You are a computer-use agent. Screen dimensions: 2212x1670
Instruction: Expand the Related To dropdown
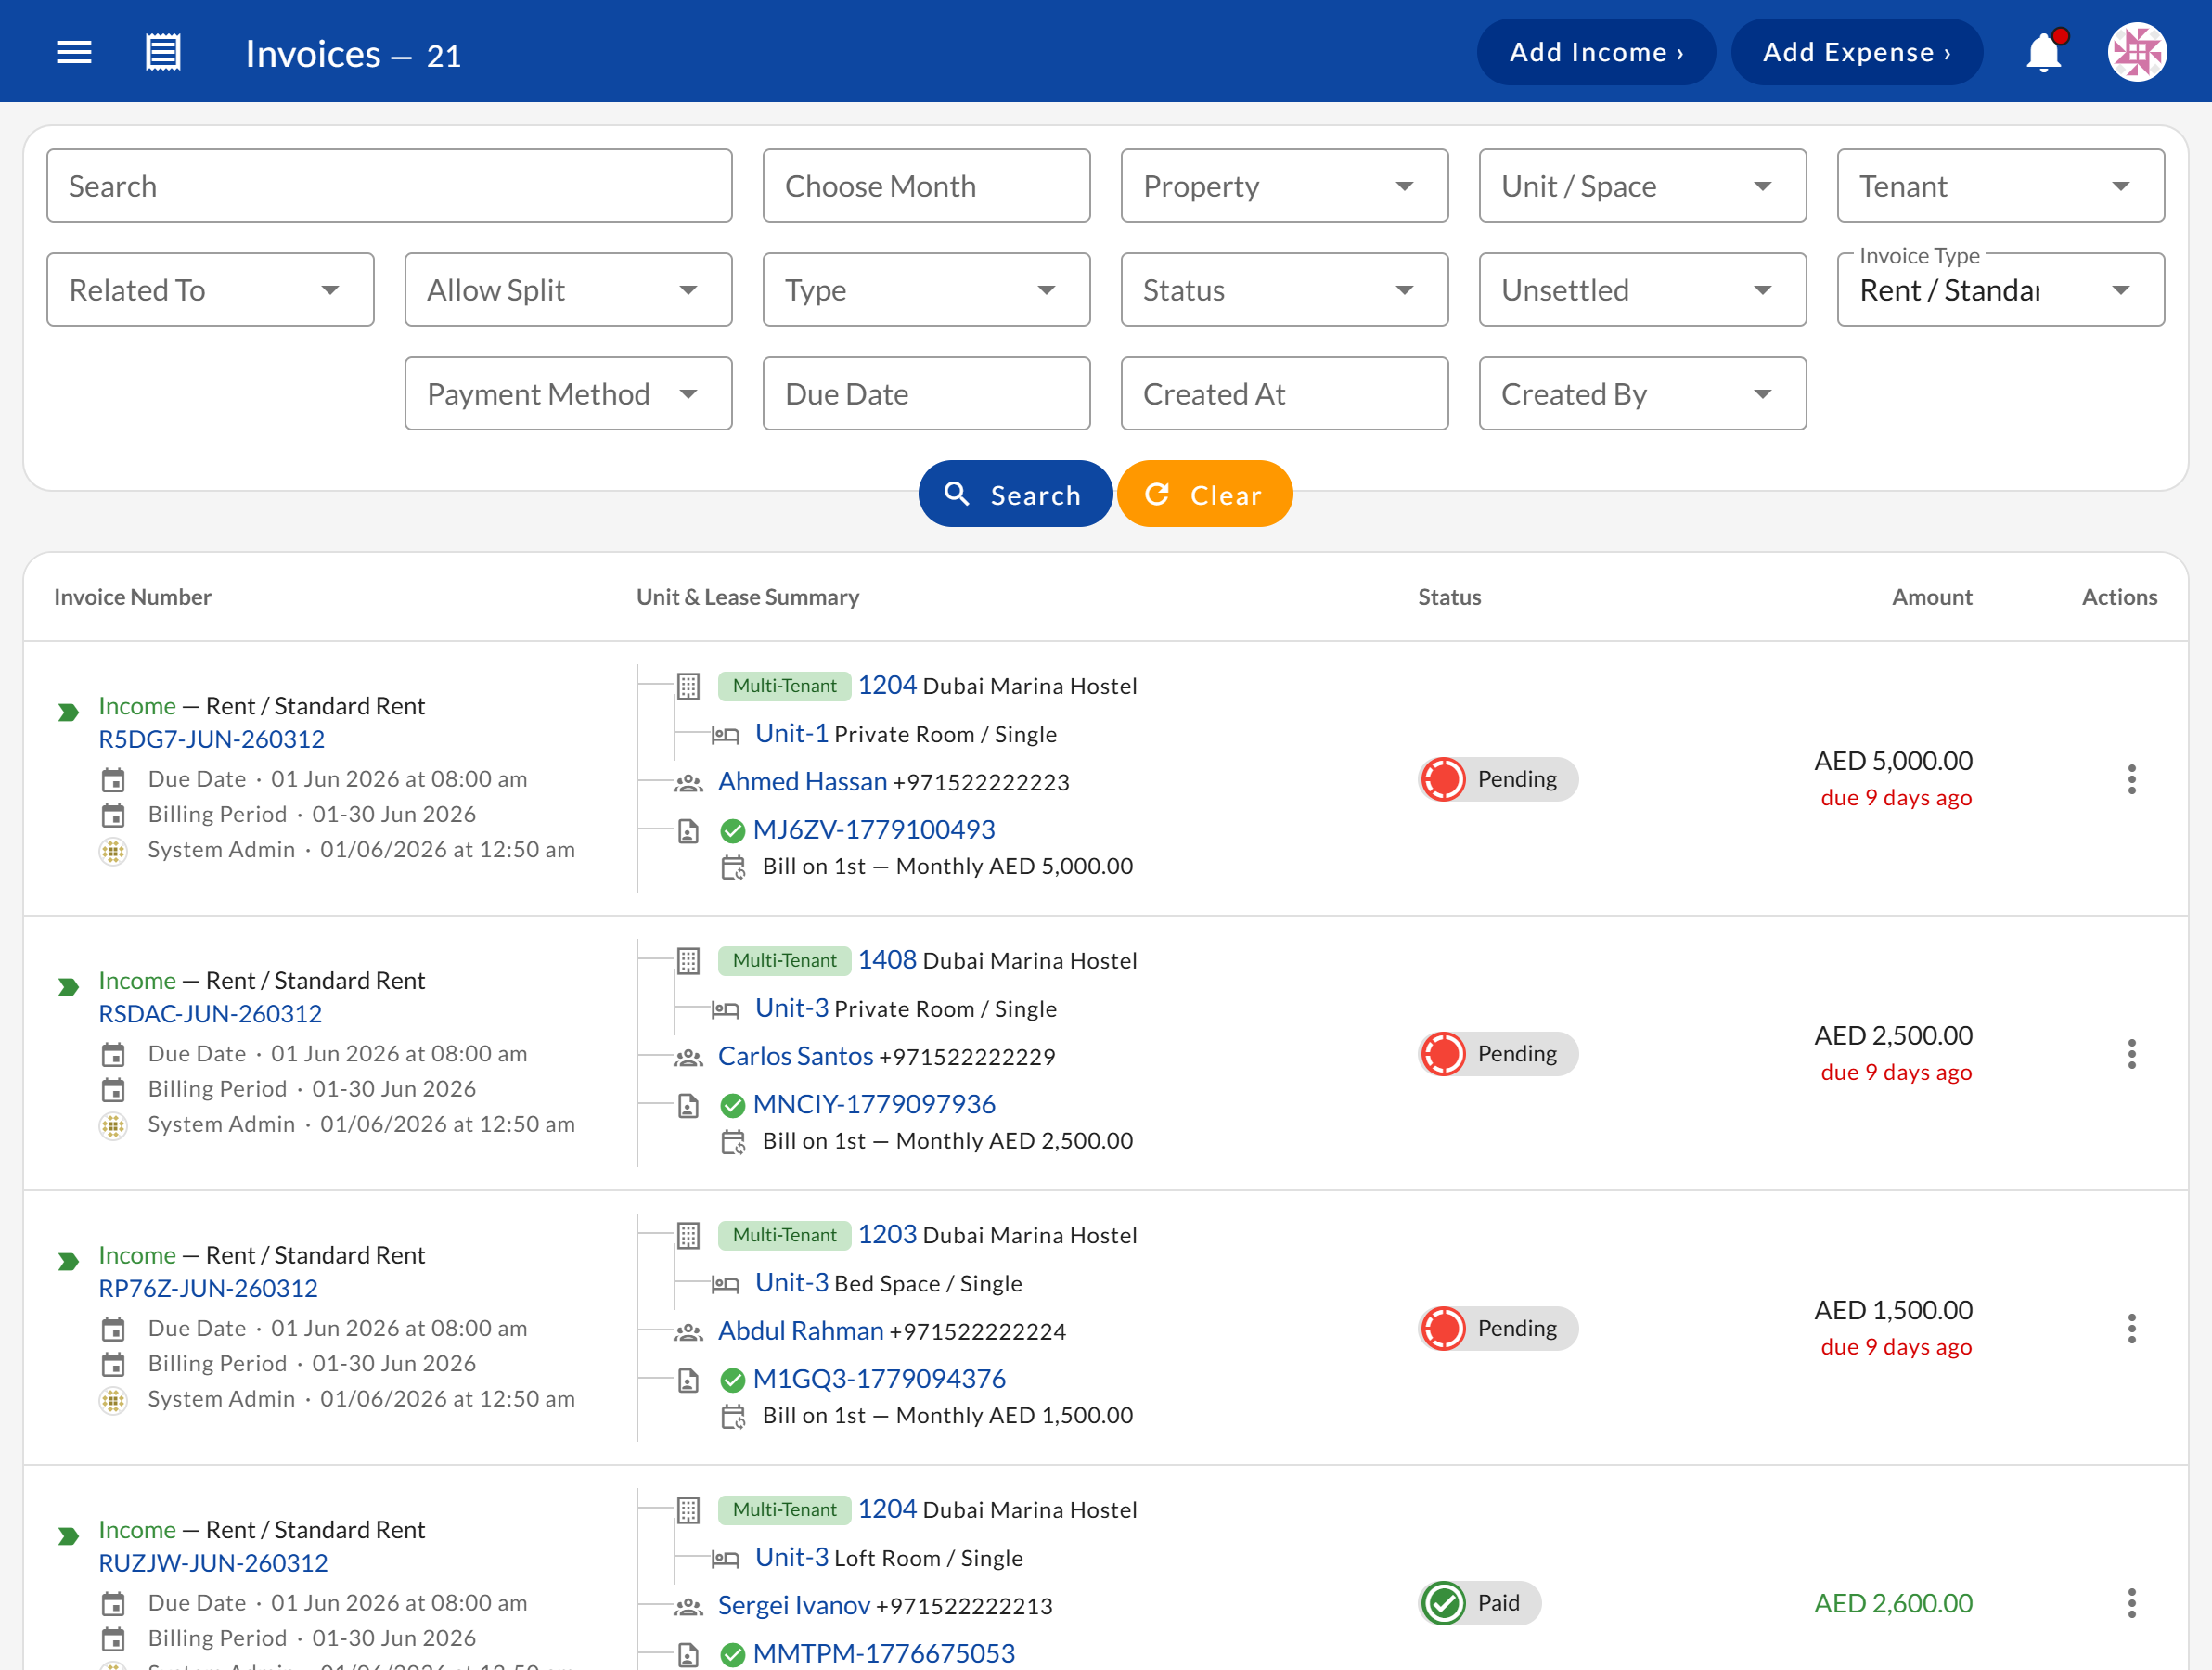click(210, 290)
